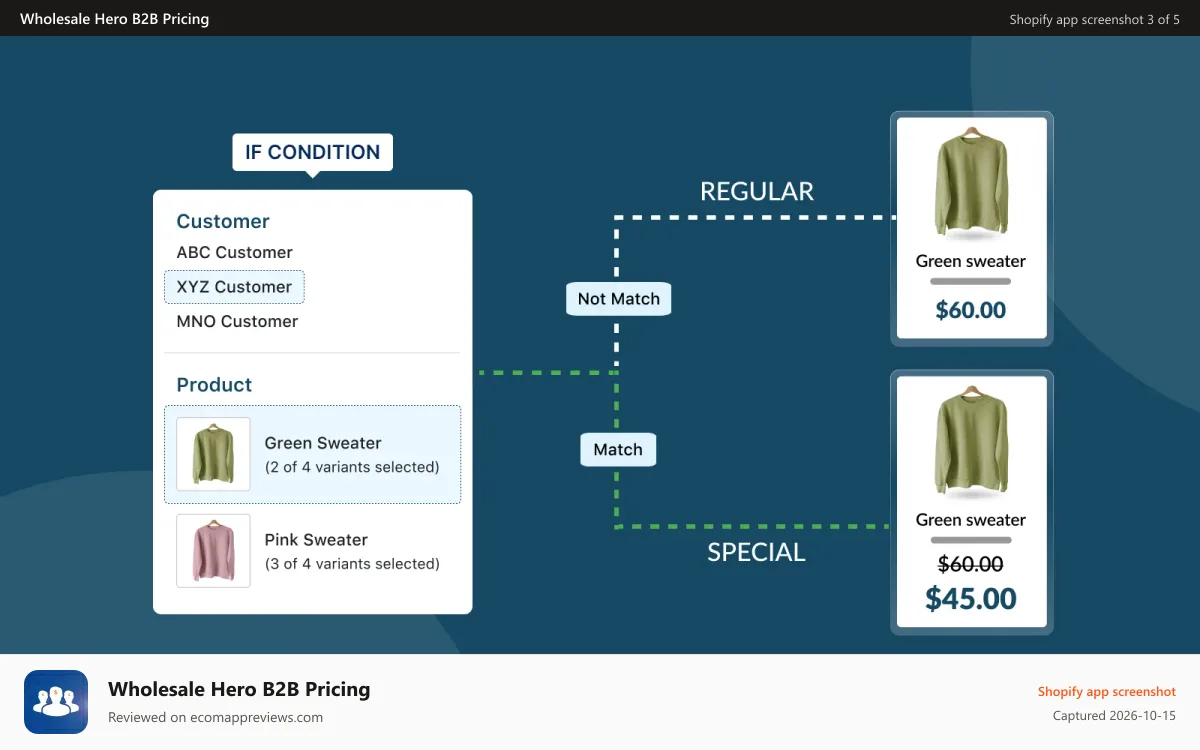Select ABC Customer in the list
1200x750 pixels.
coord(235,252)
